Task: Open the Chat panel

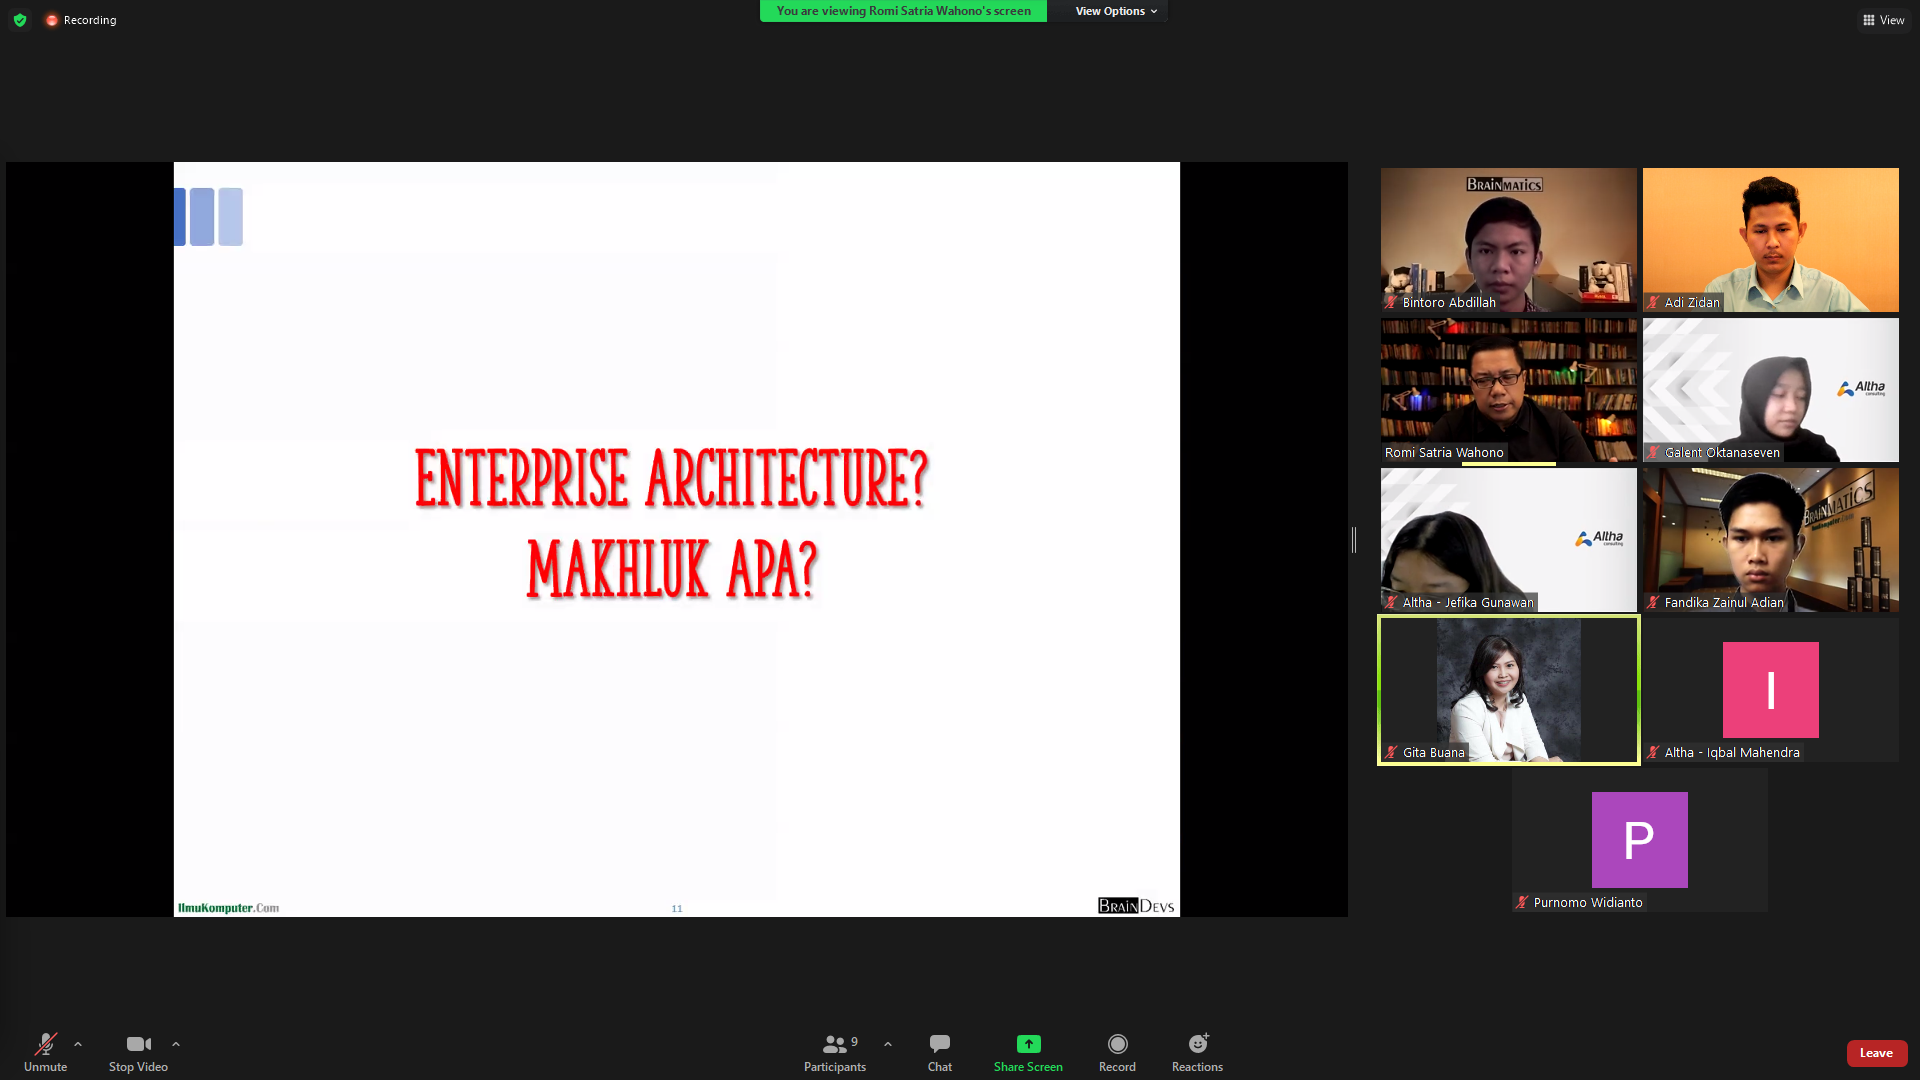Action: pyautogui.click(x=939, y=1052)
